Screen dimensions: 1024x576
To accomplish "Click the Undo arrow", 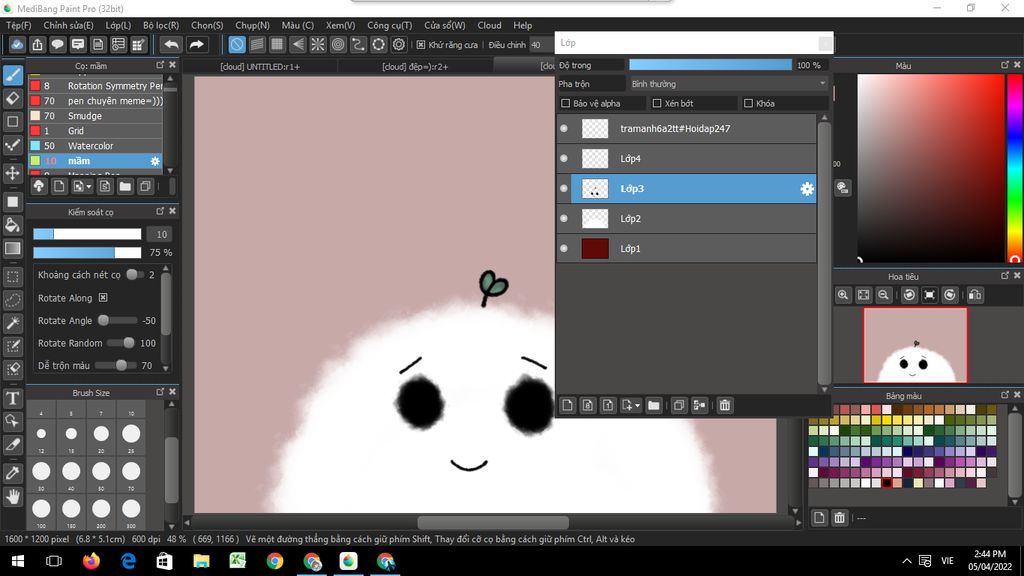I will pyautogui.click(x=171, y=44).
